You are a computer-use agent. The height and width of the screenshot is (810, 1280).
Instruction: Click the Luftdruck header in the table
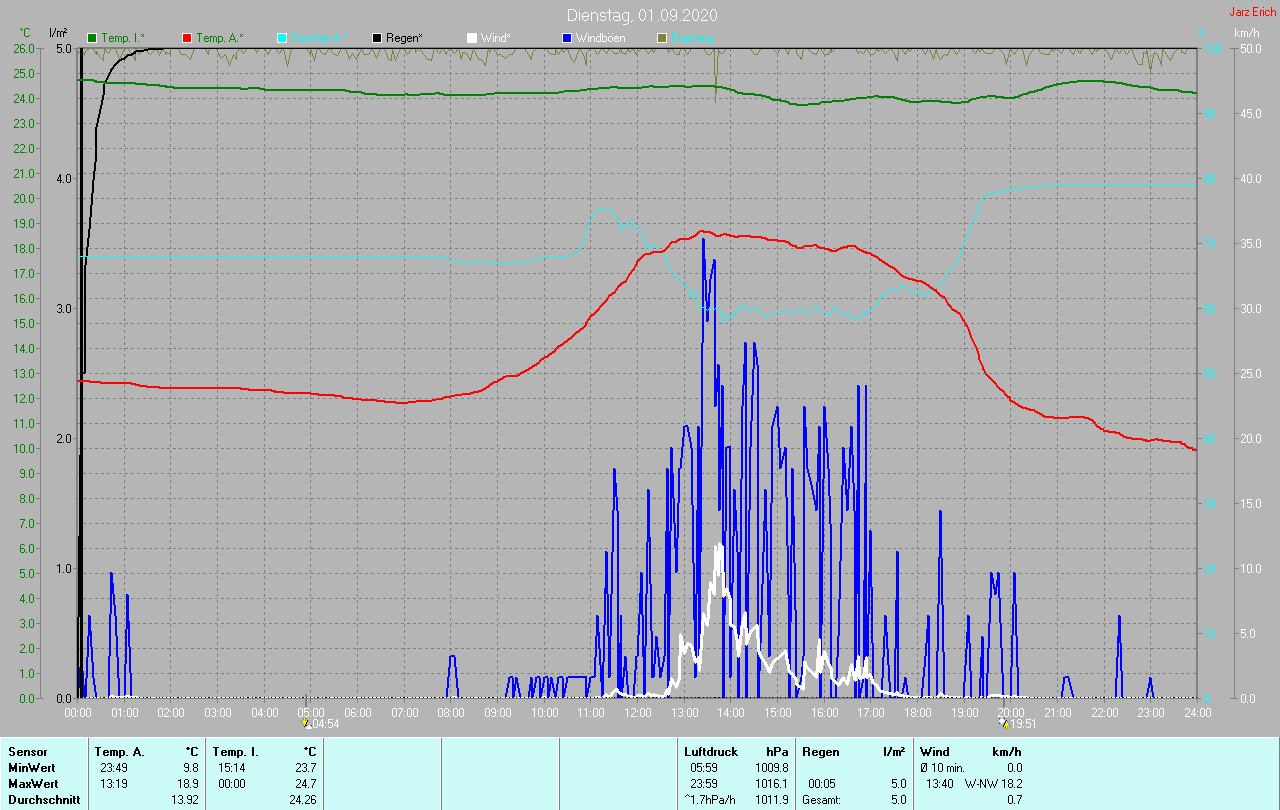point(710,751)
